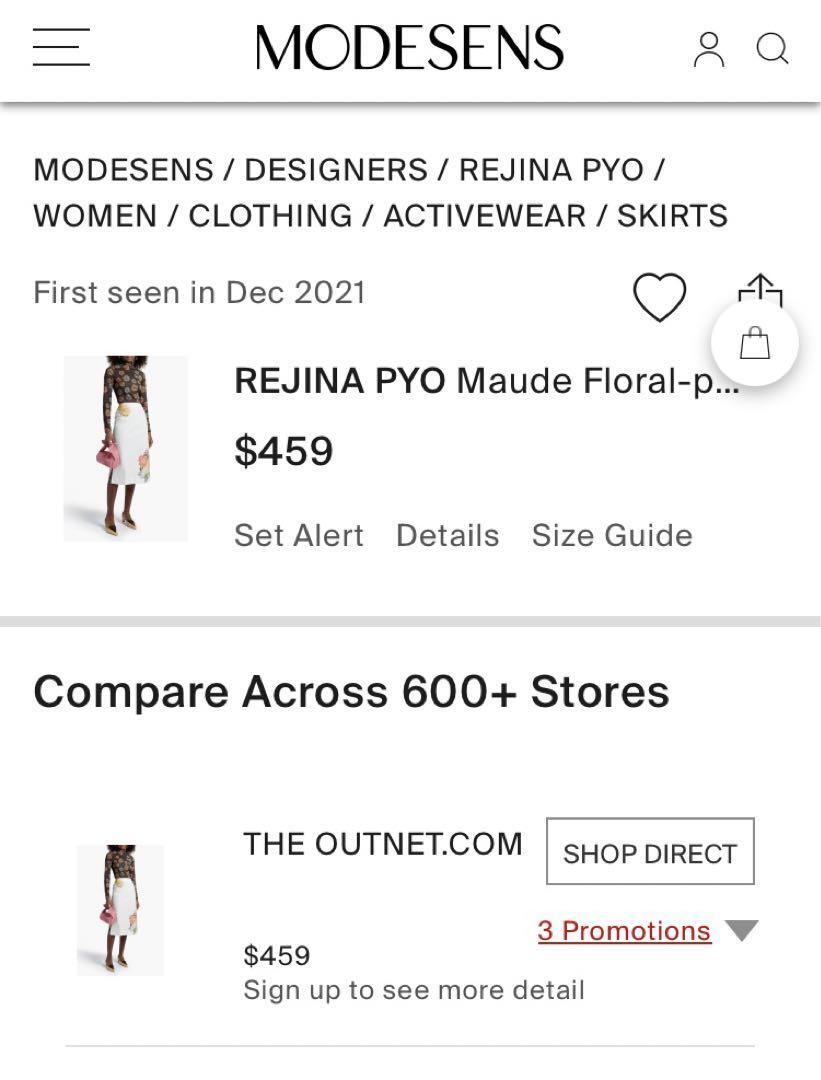This screenshot has width=821, height=1080.
Task: Click the SHOP DIRECT button
Action: [x=650, y=851]
